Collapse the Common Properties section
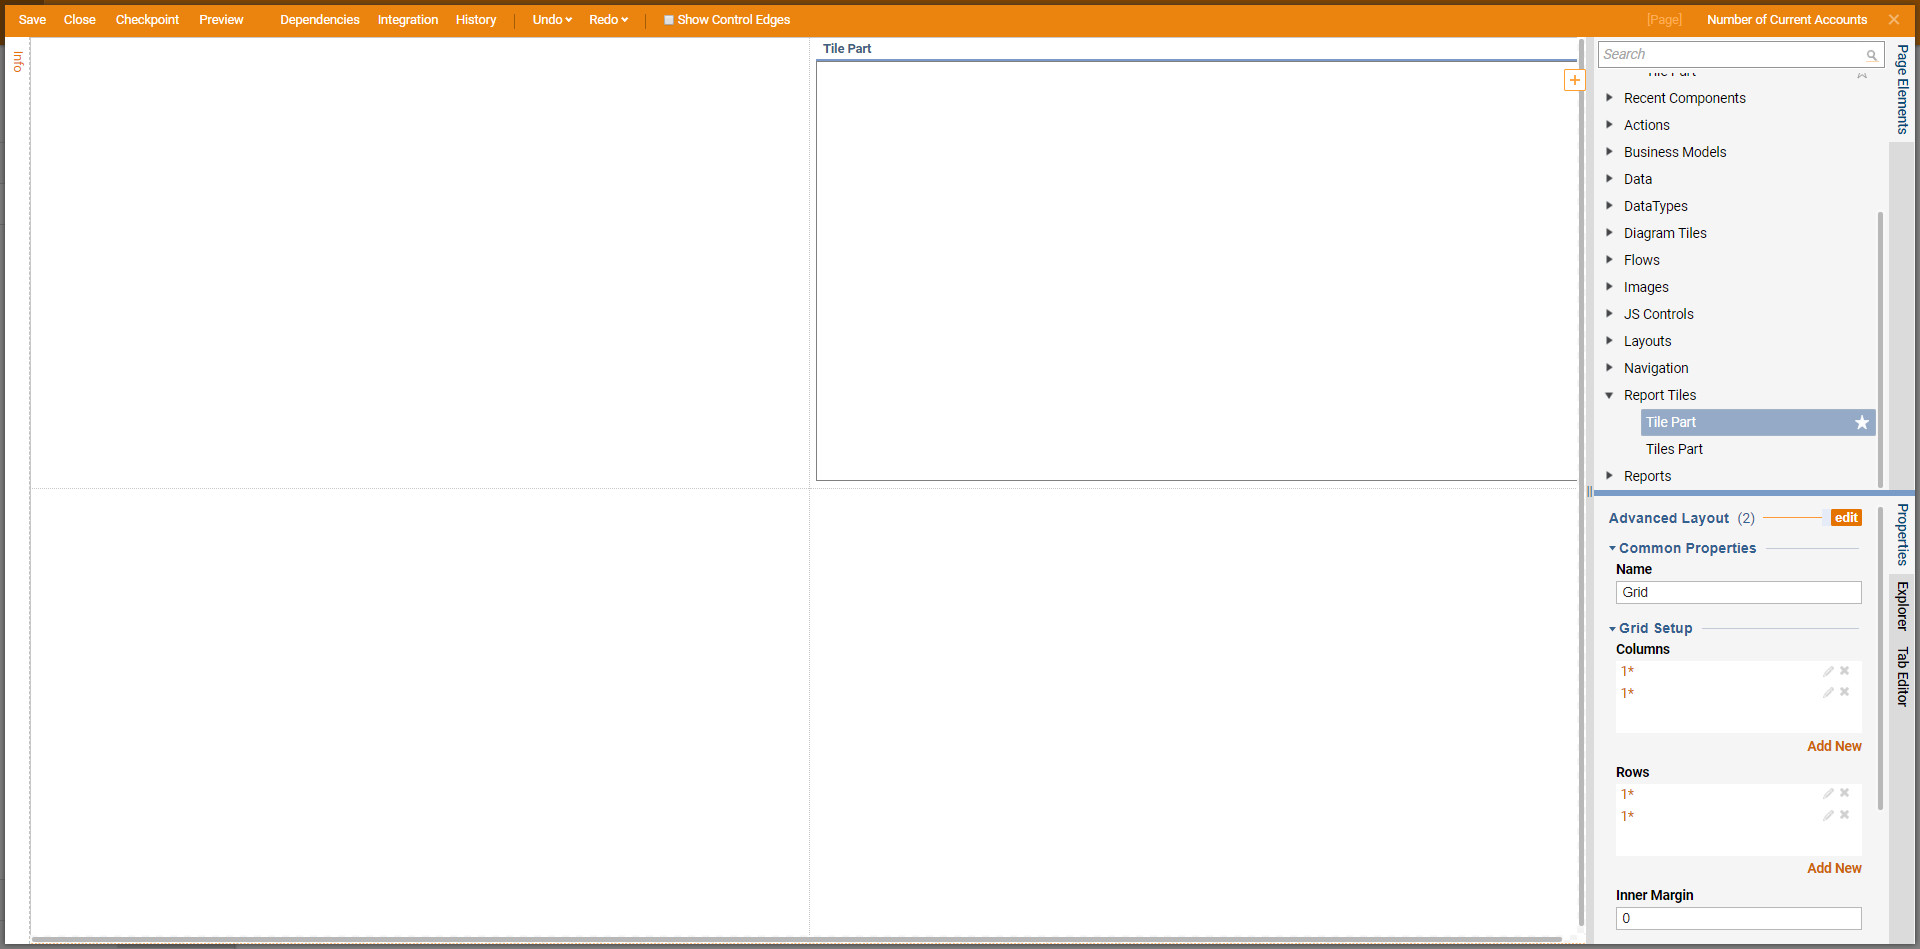The image size is (1920, 949). 1612,548
